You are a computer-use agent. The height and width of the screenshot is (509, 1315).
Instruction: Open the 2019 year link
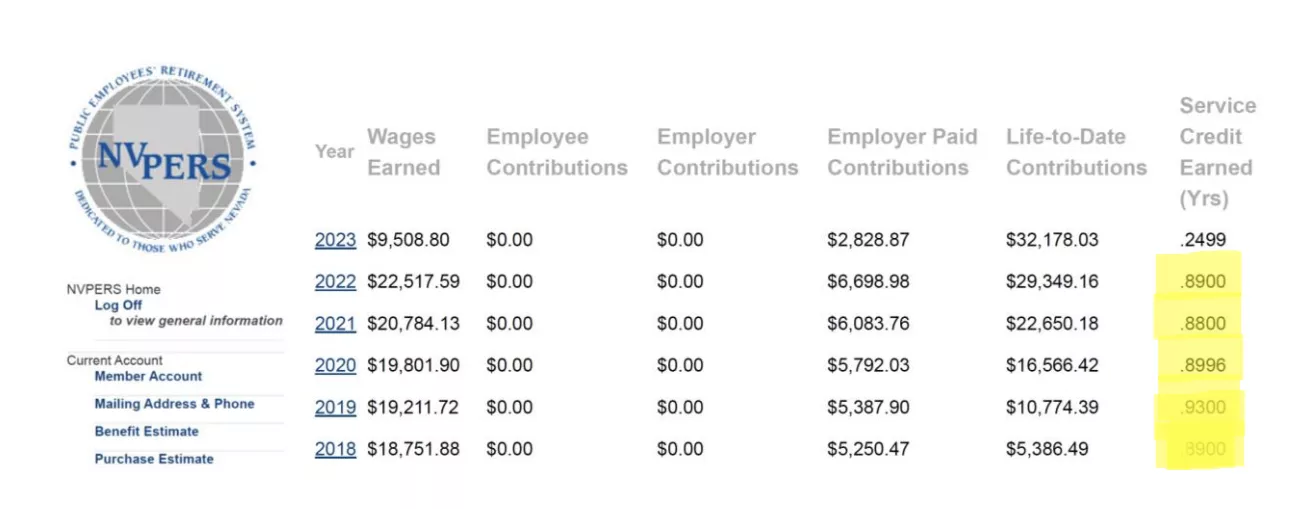pos(335,408)
